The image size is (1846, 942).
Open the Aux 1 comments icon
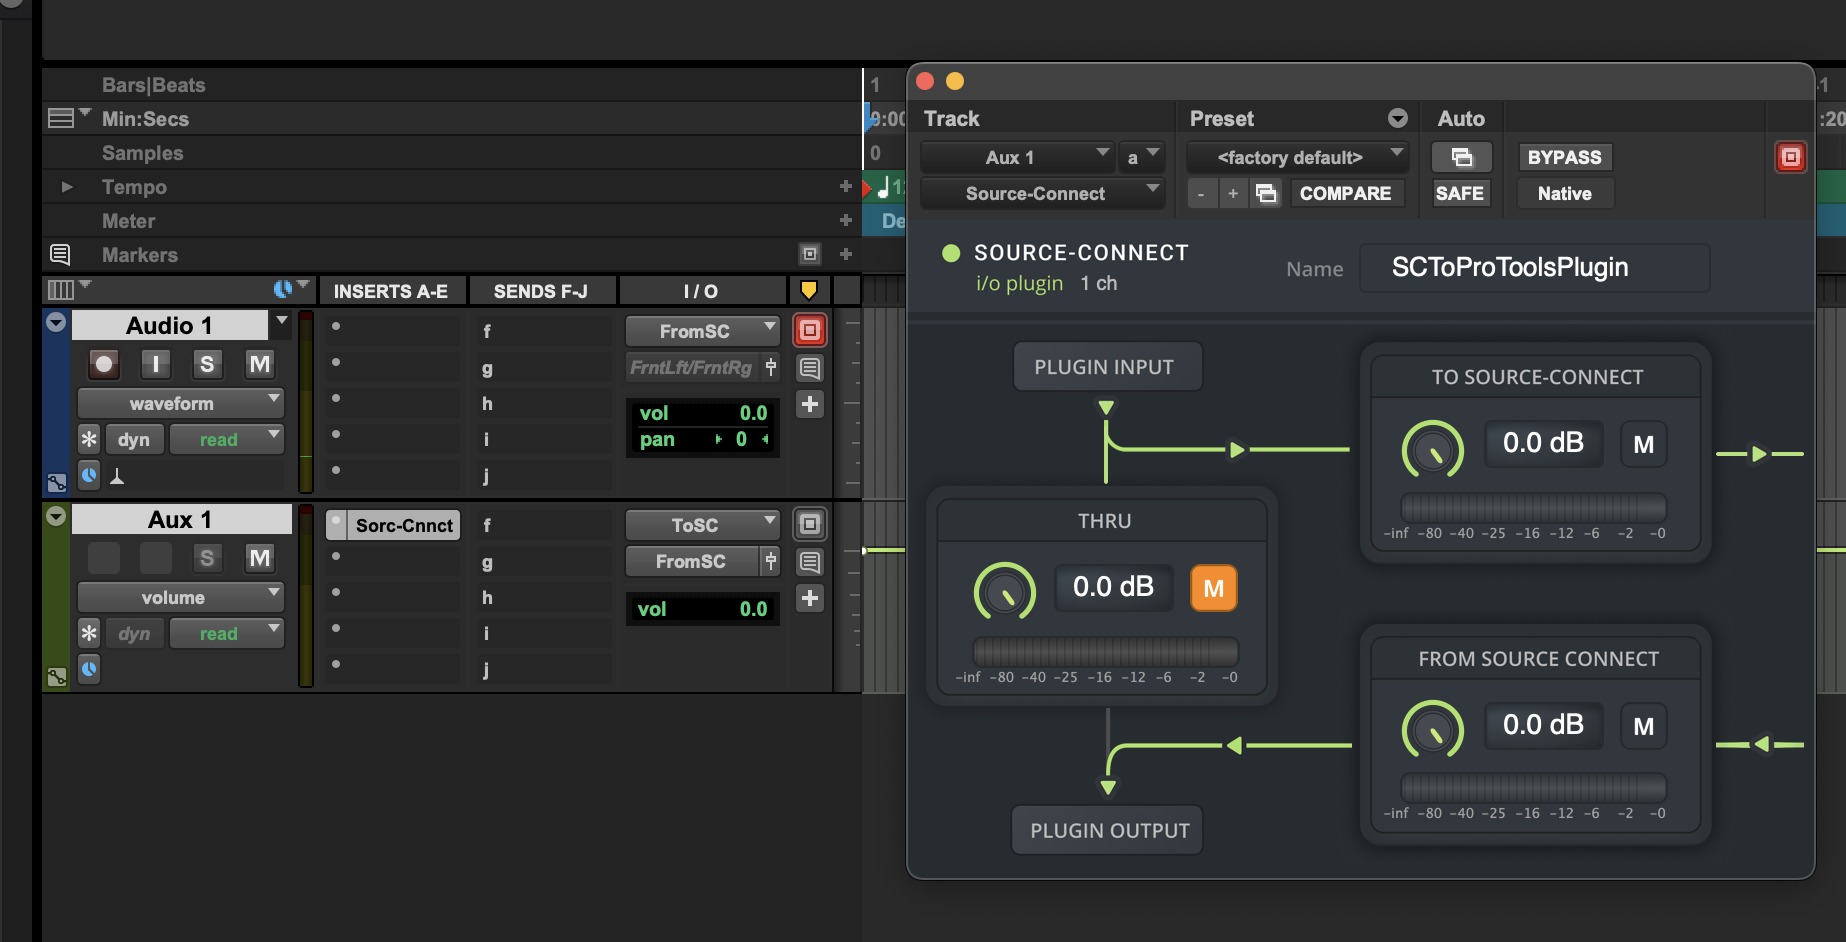pyautogui.click(x=810, y=562)
